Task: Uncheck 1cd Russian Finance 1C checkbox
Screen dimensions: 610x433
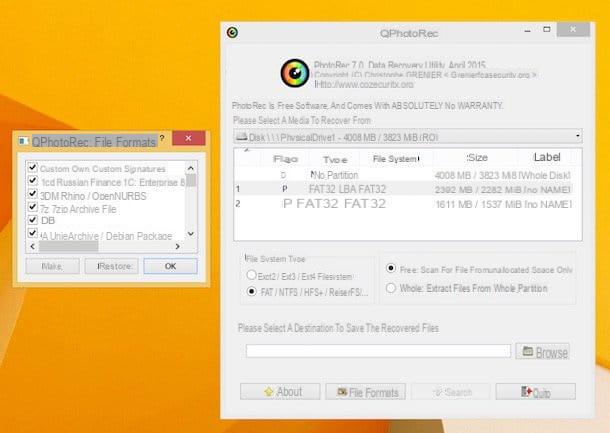Action: point(33,181)
